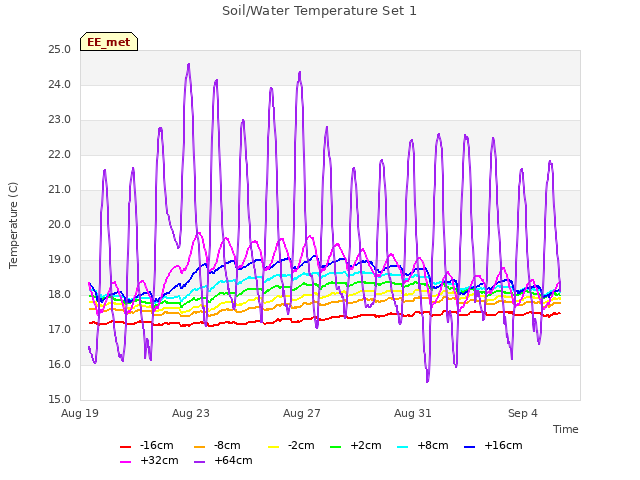640x480 pixels.
Task: Click the yellow -2cm legend swatch
Action: (273, 447)
